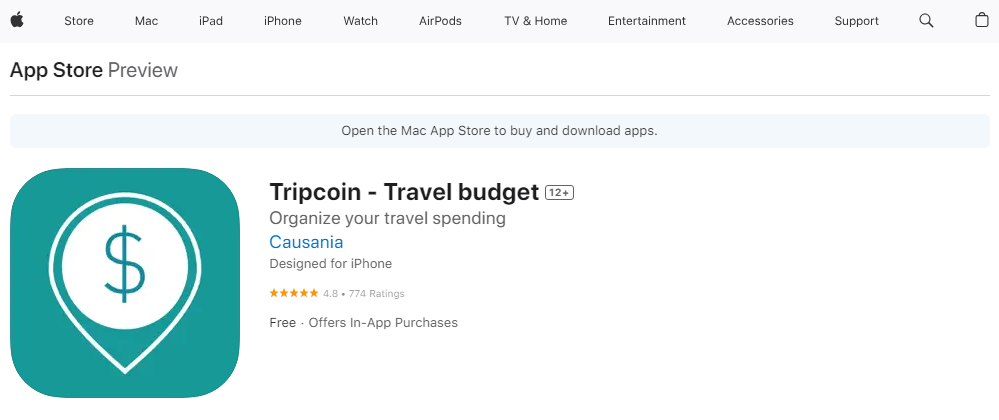Open the shopping bag icon
The height and width of the screenshot is (420, 999).
(x=982, y=20)
